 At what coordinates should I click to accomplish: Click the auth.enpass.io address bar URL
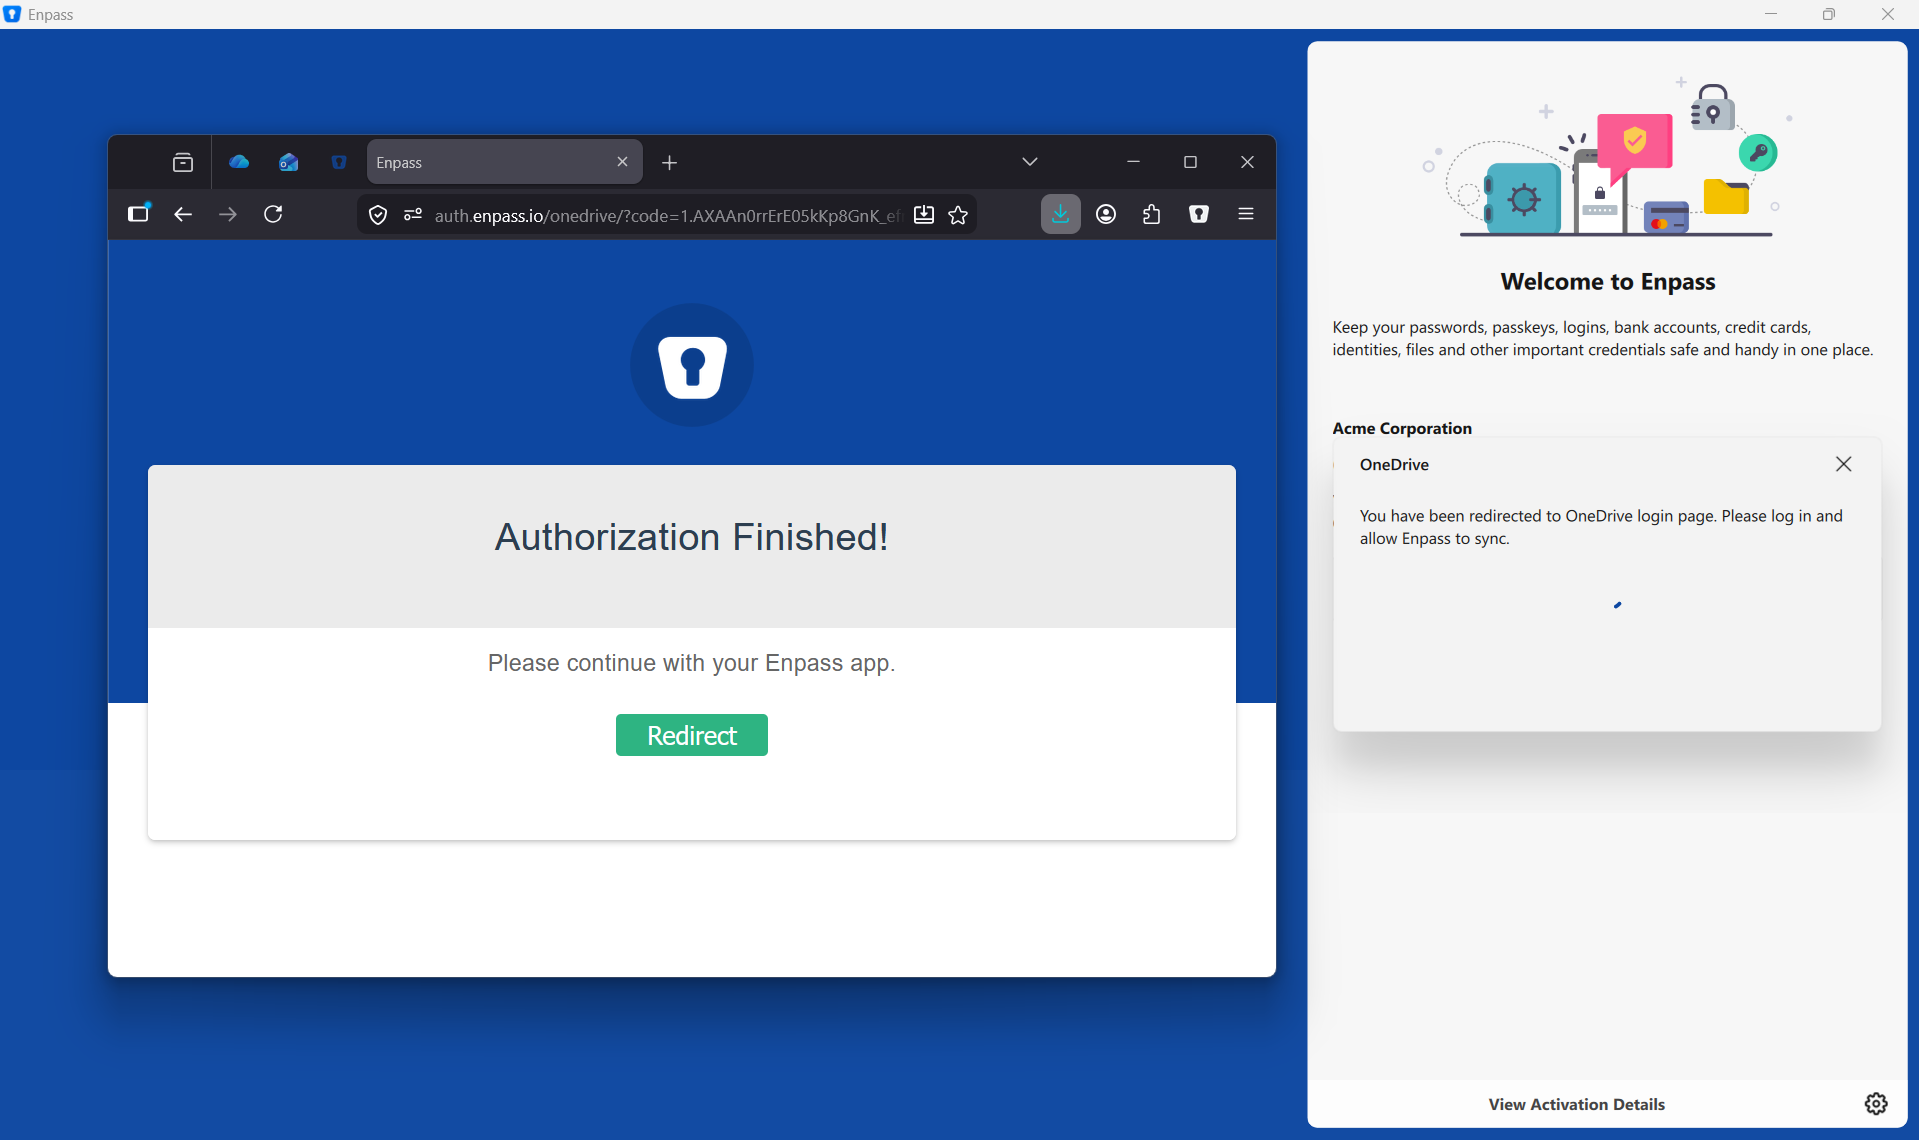pyautogui.click(x=667, y=215)
